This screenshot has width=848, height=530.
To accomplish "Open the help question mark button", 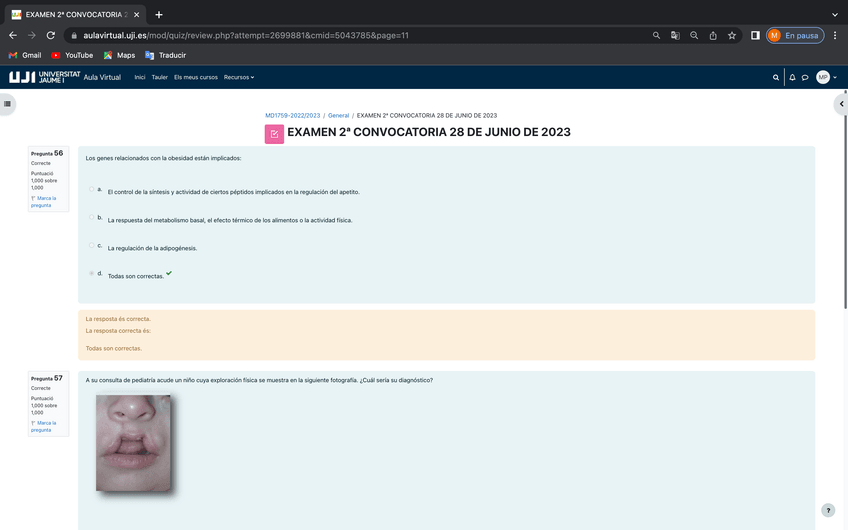I will tap(827, 510).
